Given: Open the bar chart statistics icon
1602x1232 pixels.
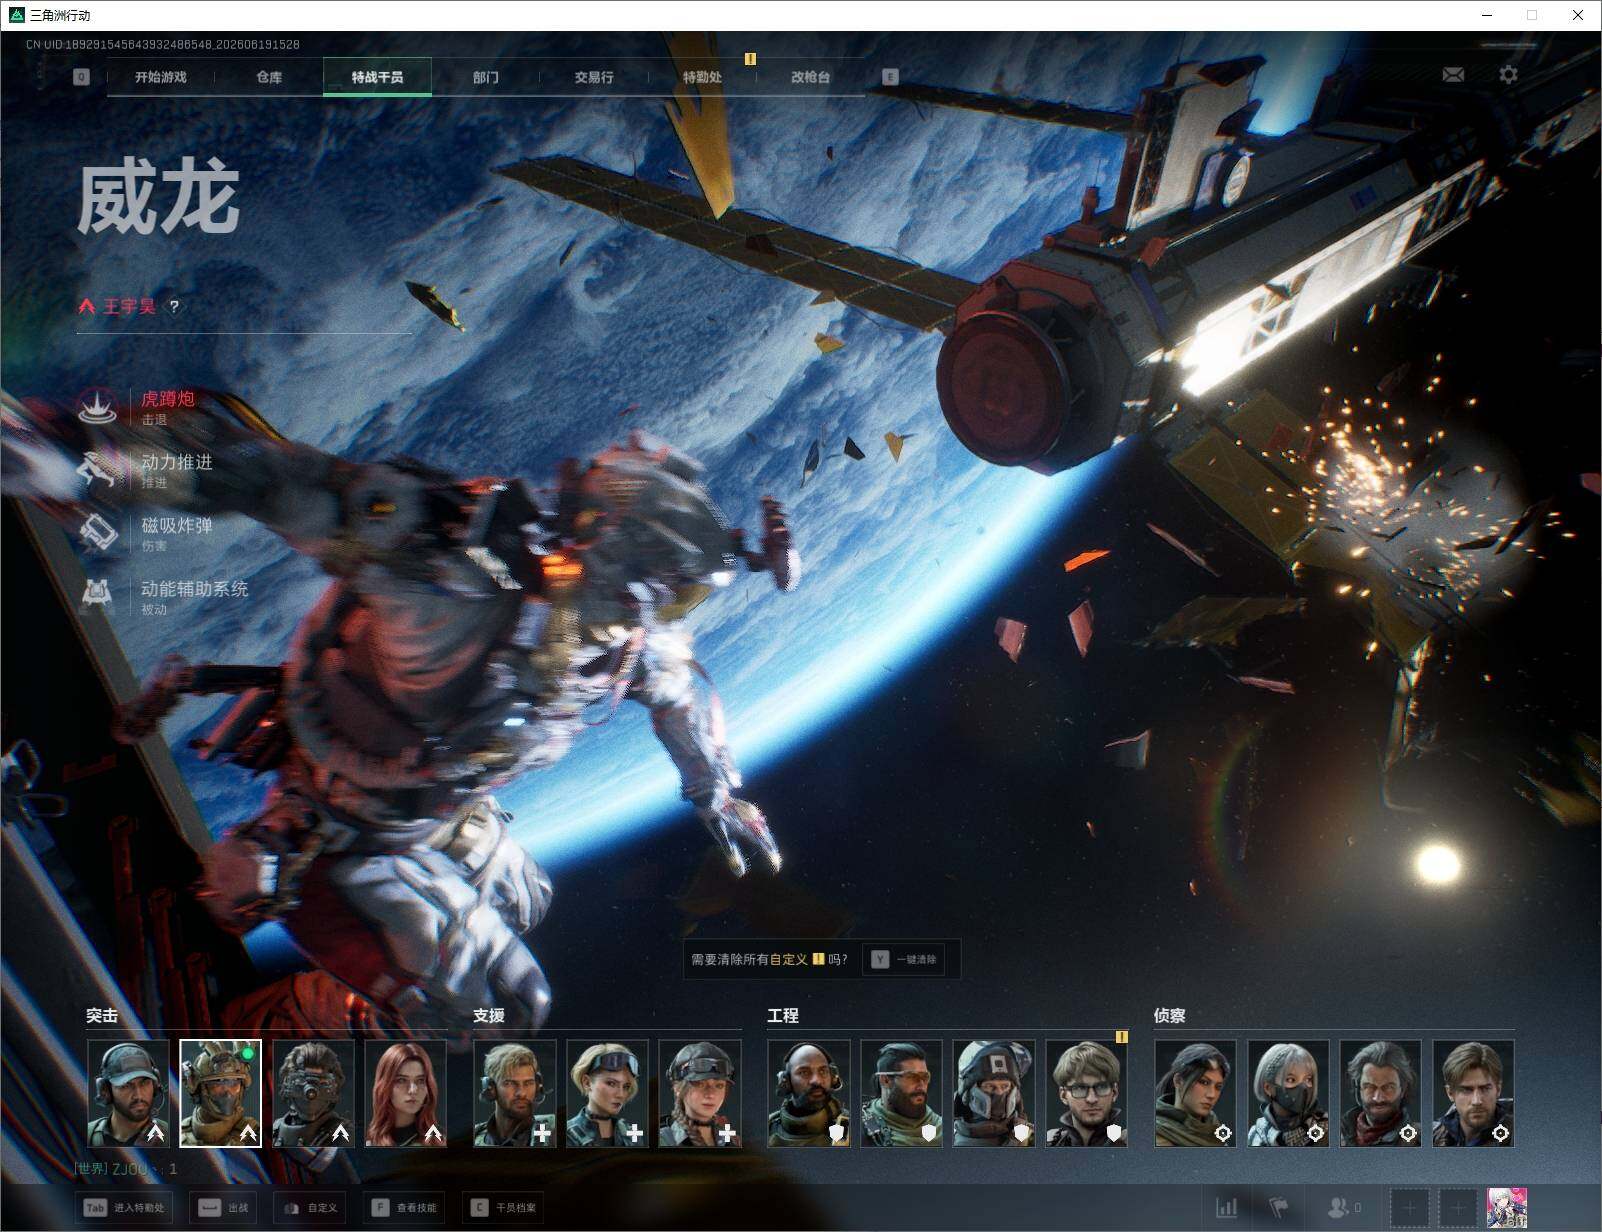Looking at the screenshot, I should [1226, 1208].
